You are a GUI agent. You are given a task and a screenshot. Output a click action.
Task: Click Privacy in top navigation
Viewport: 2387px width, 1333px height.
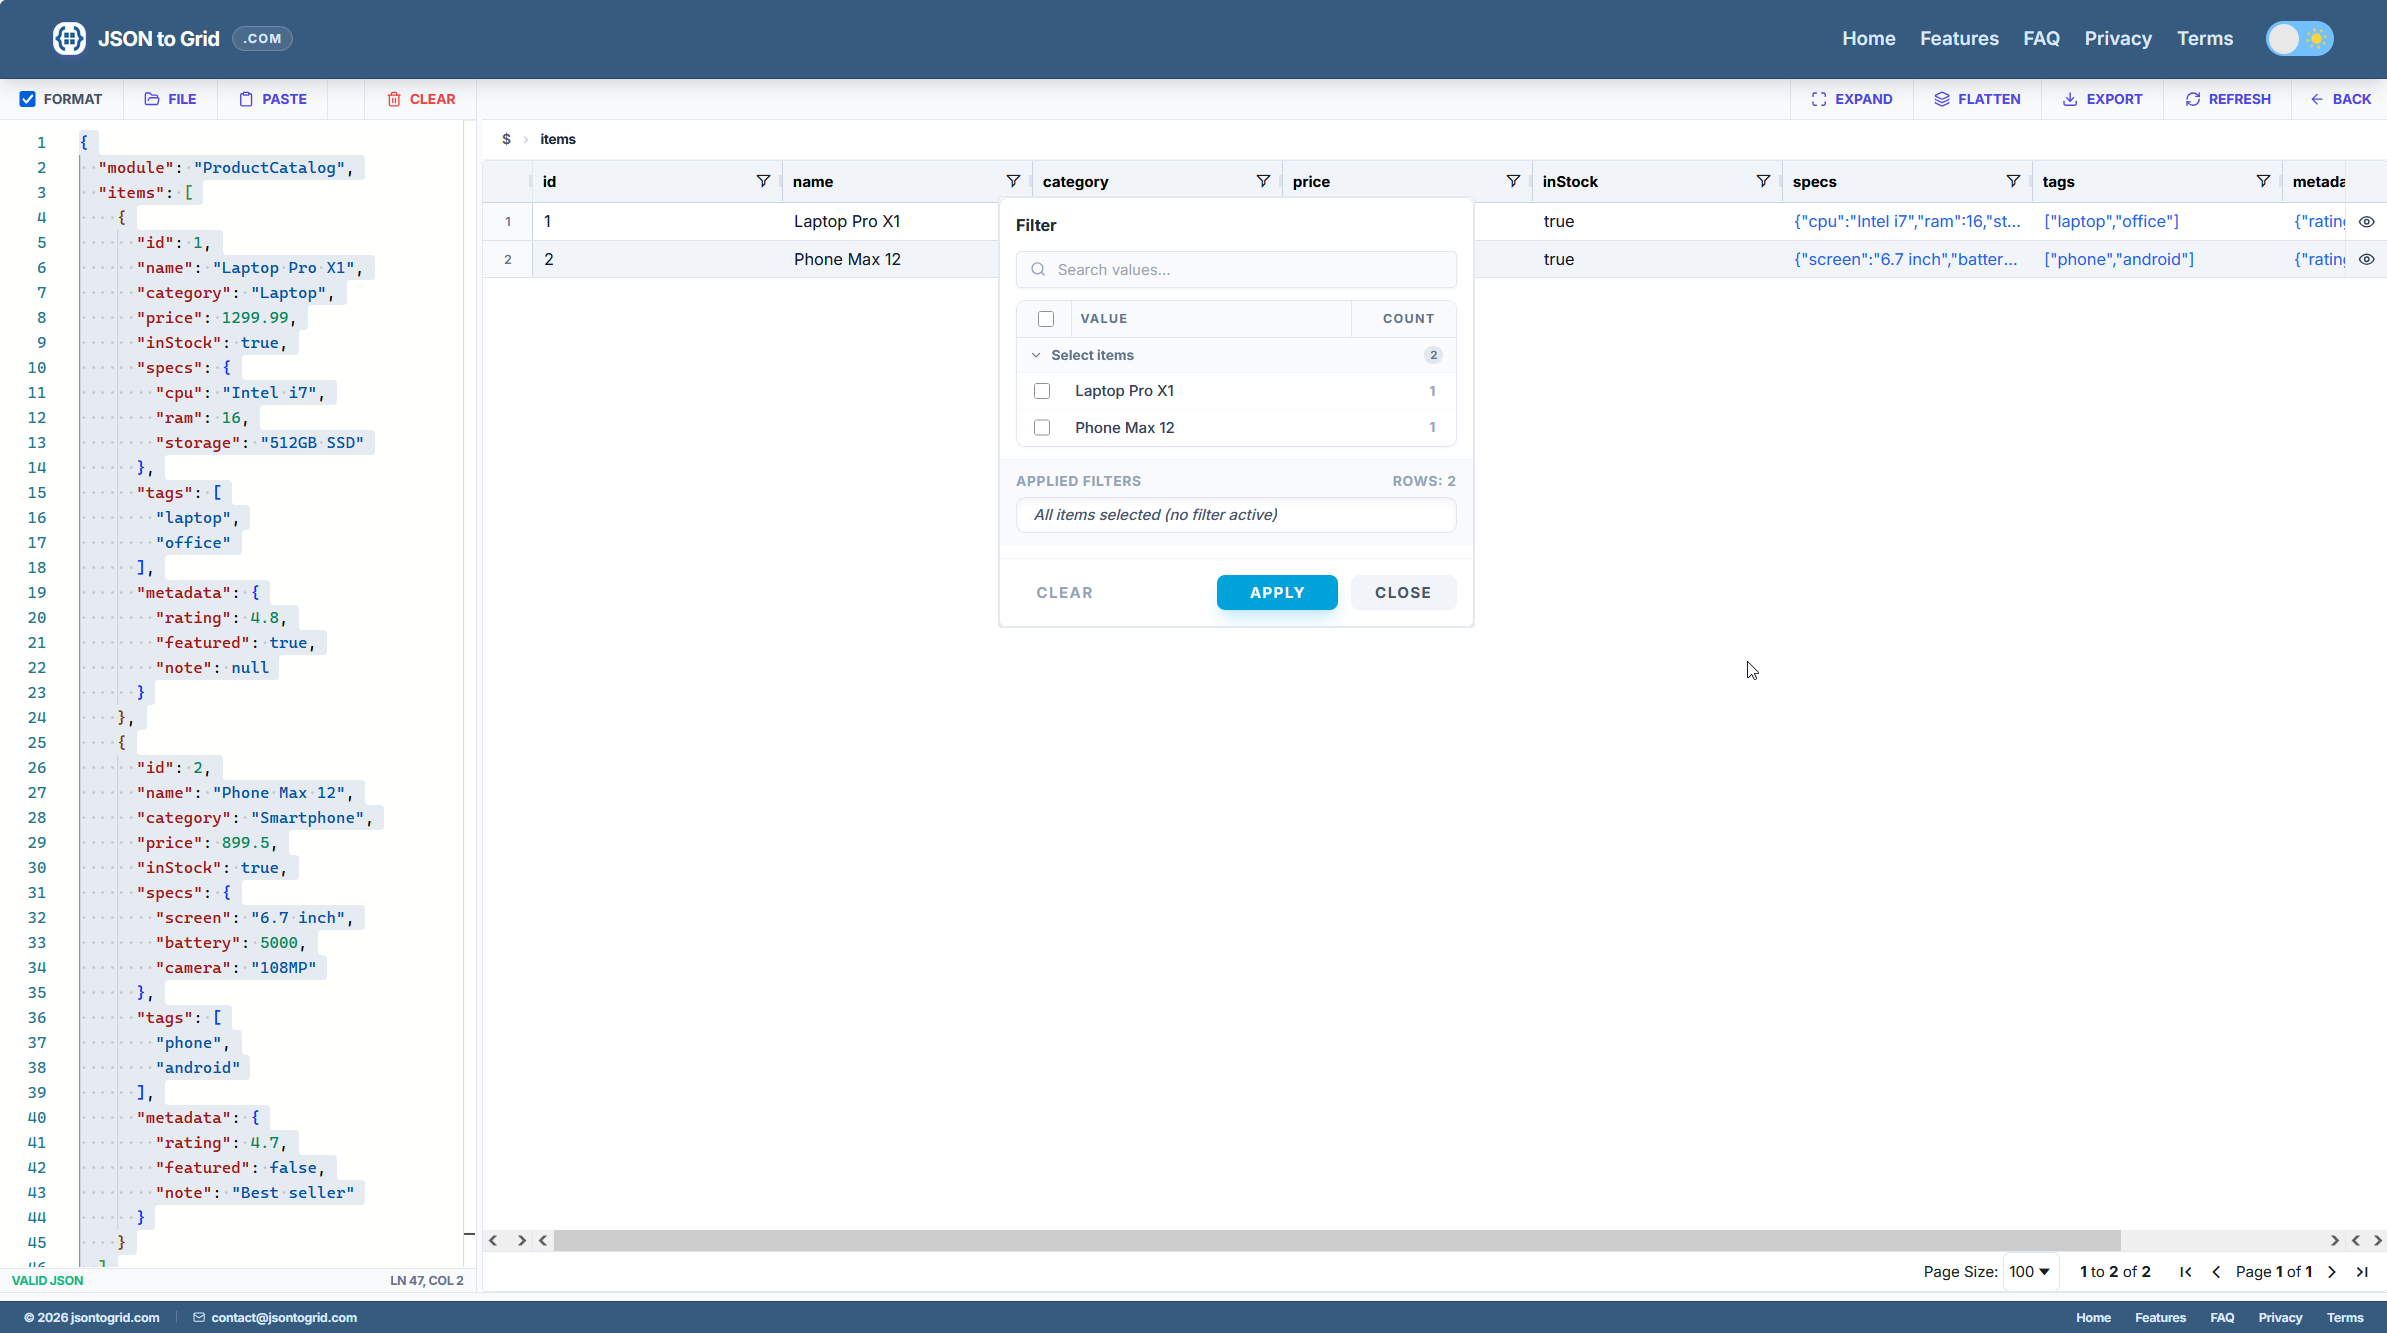[x=2118, y=38]
